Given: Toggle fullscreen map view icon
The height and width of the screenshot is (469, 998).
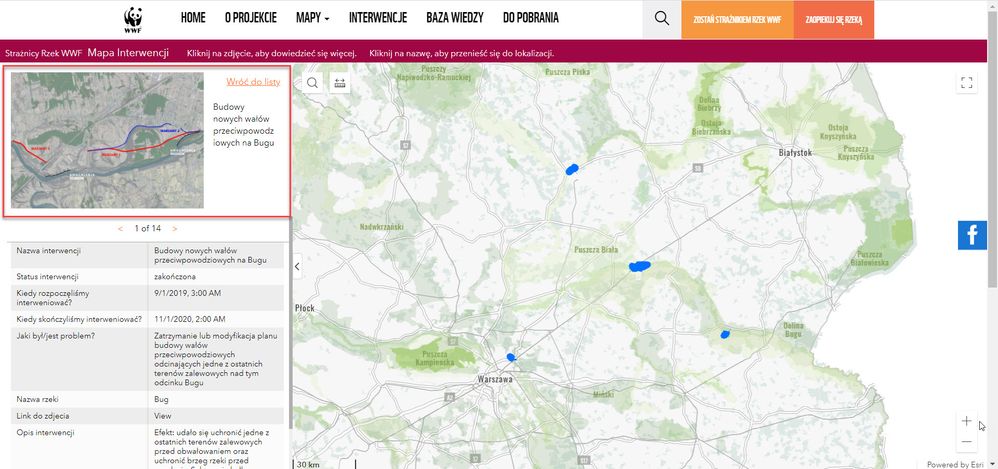Looking at the screenshot, I should [967, 83].
